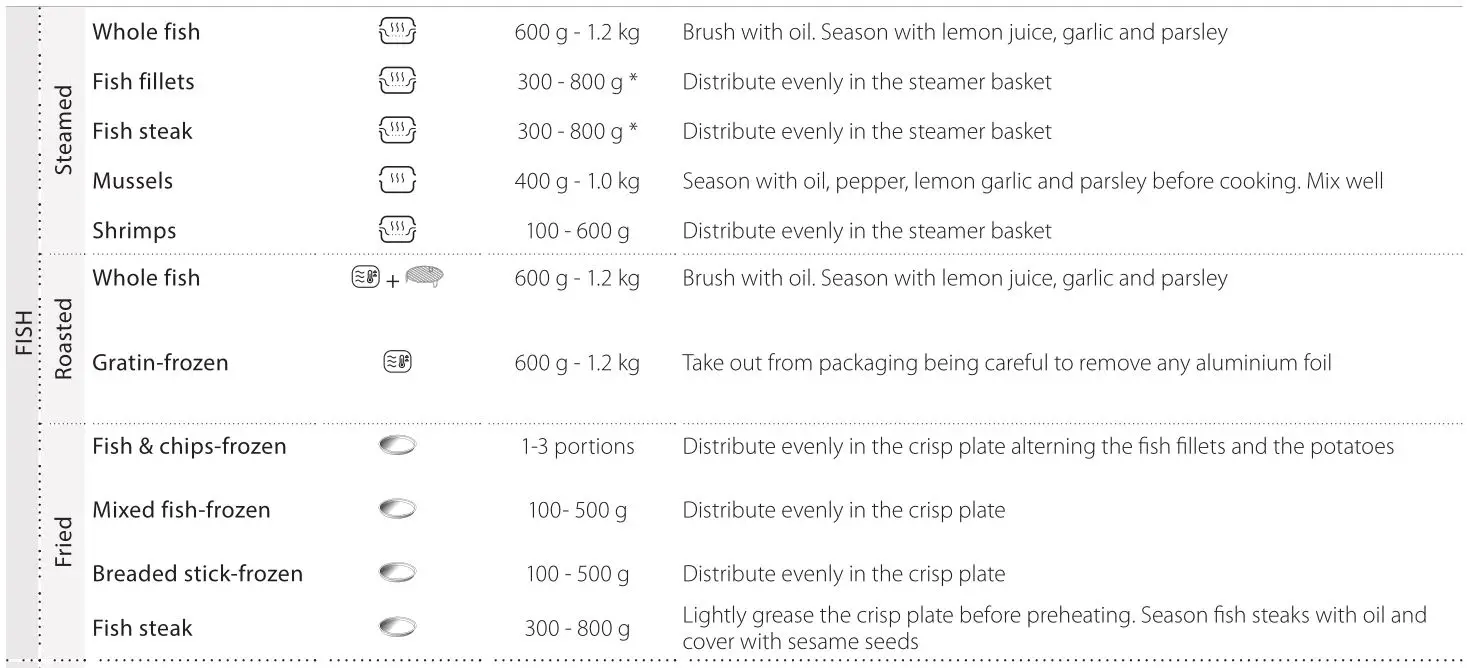Click crisp plate icon for Fish & chips-frozen
1467x668 pixels.
click(397, 446)
